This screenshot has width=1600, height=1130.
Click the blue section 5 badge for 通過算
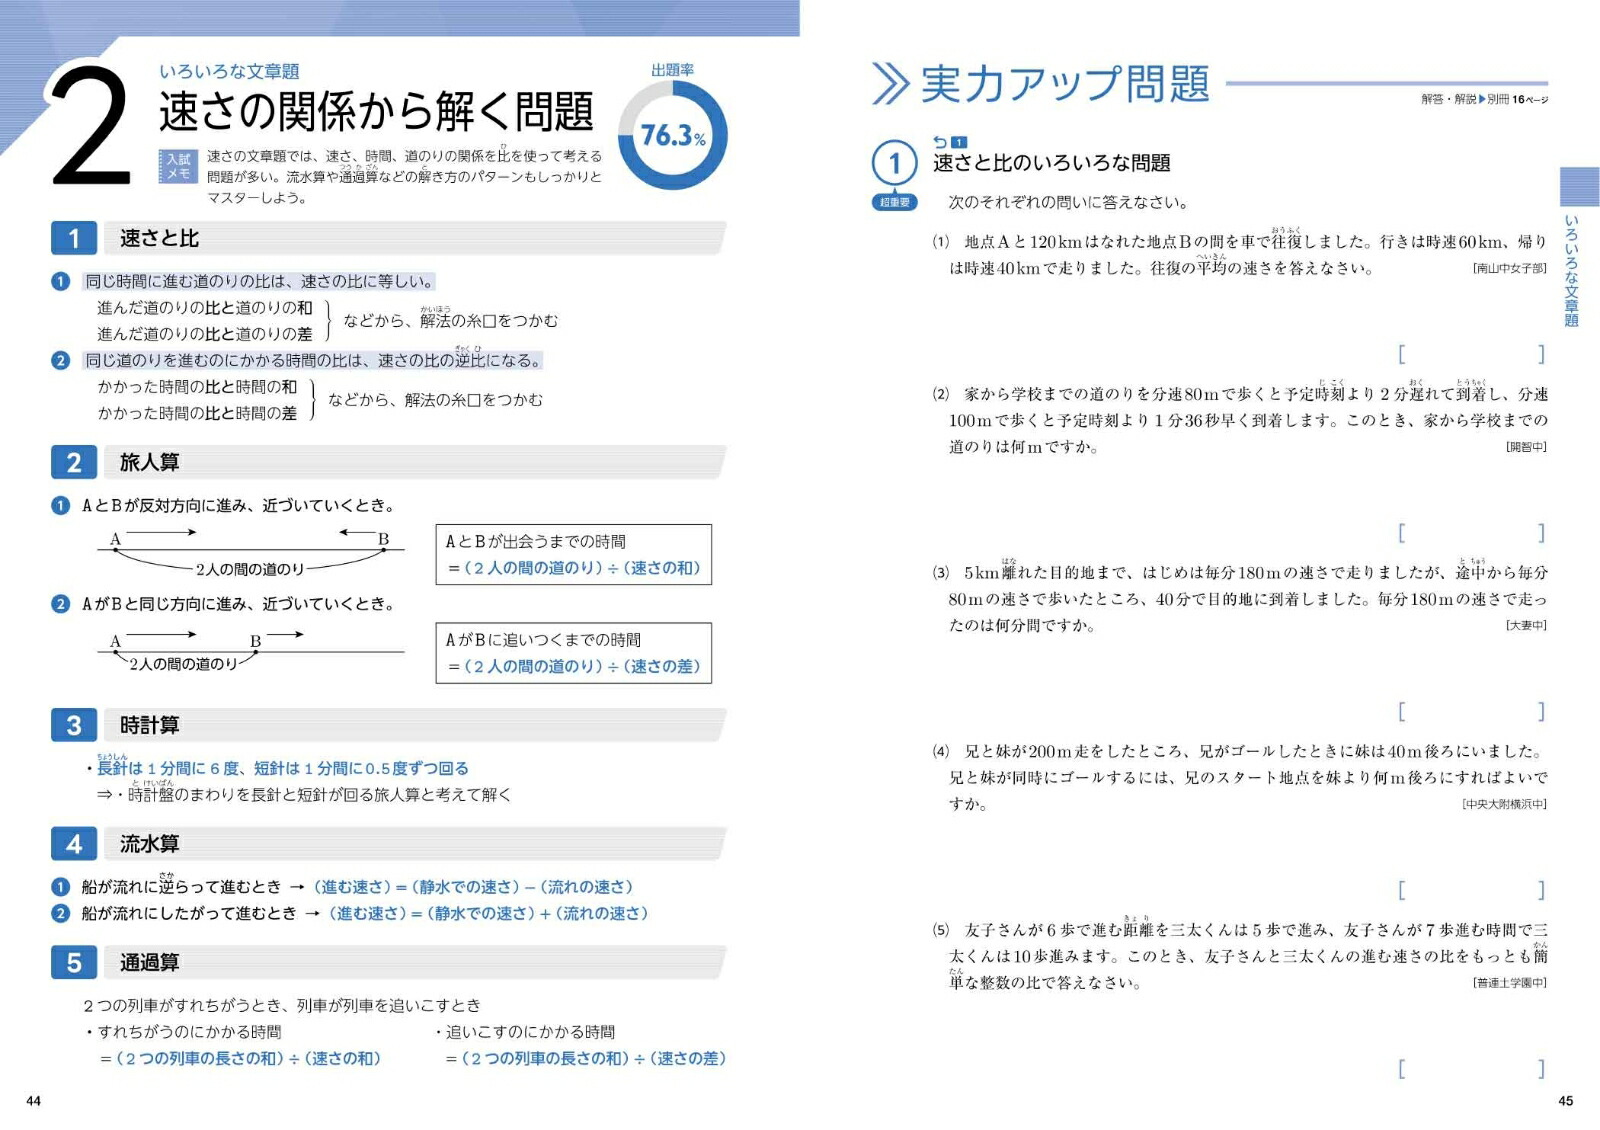(74, 962)
